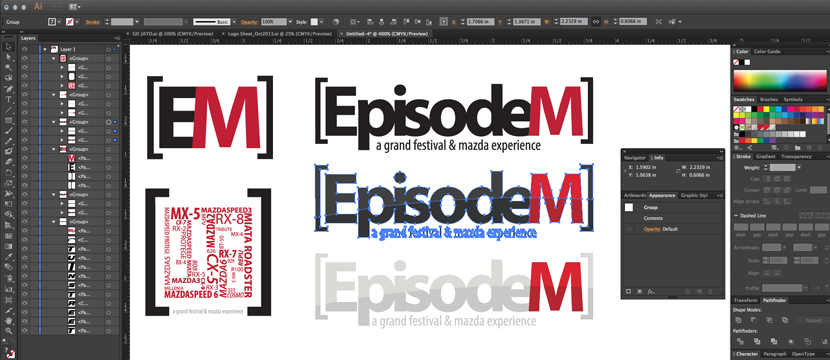Select the Hand tool
The width and height of the screenshot is (830, 360).
pyautogui.click(x=8, y=321)
